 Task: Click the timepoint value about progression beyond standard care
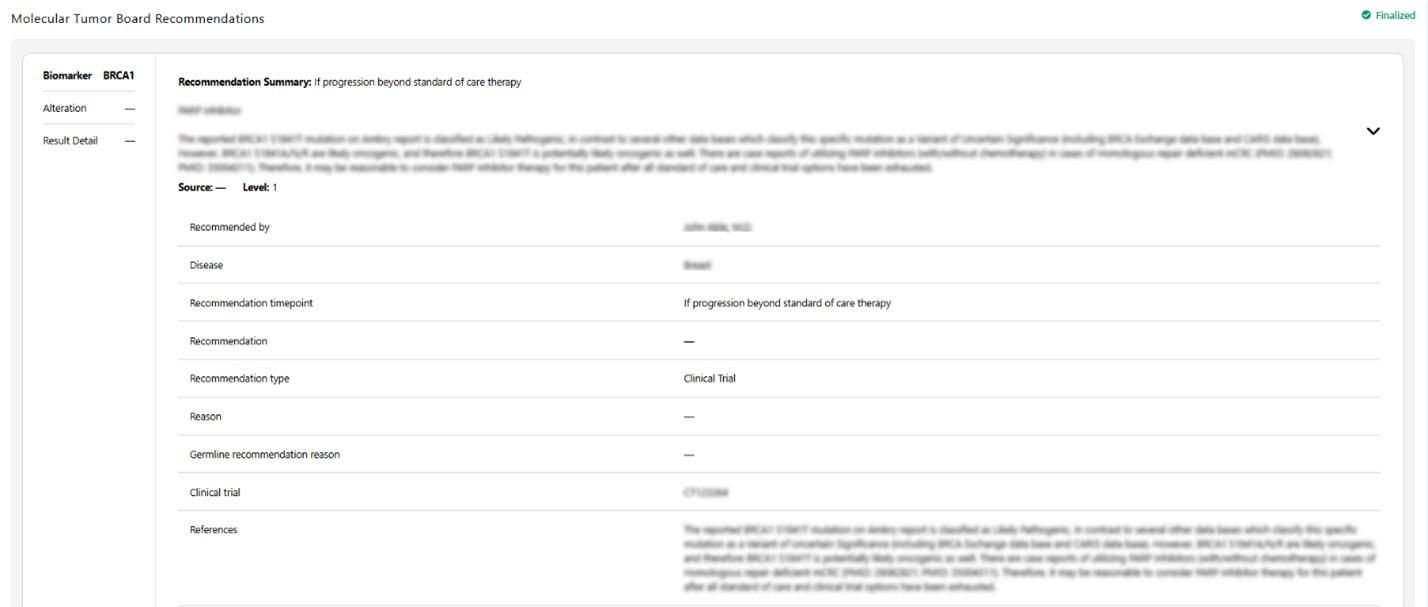click(x=787, y=303)
